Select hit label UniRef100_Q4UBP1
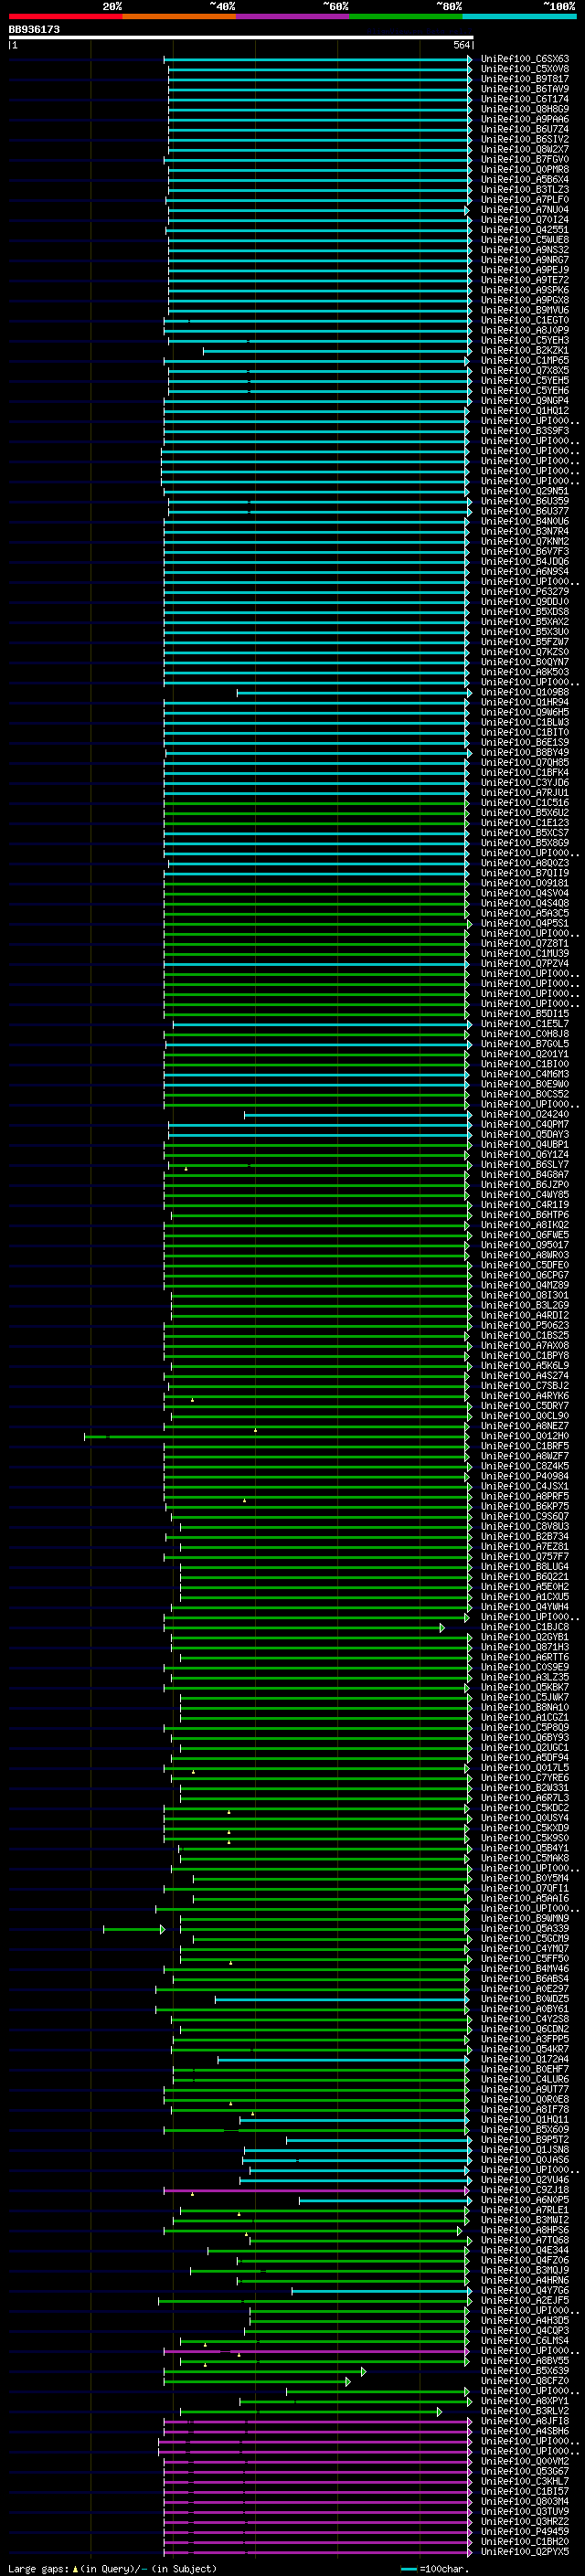 point(525,1144)
